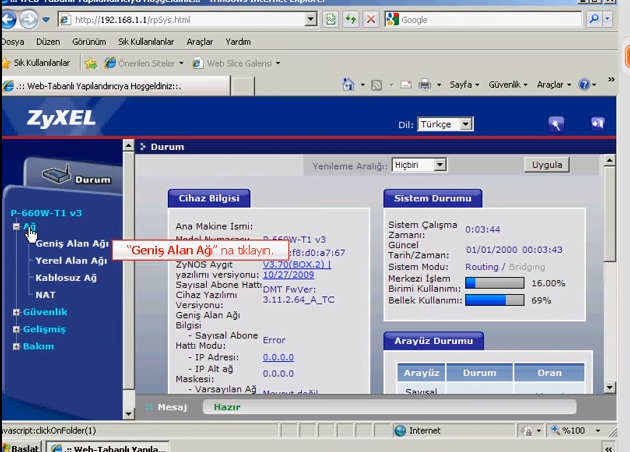Expand the Güvenlik tree node

(x=16, y=312)
